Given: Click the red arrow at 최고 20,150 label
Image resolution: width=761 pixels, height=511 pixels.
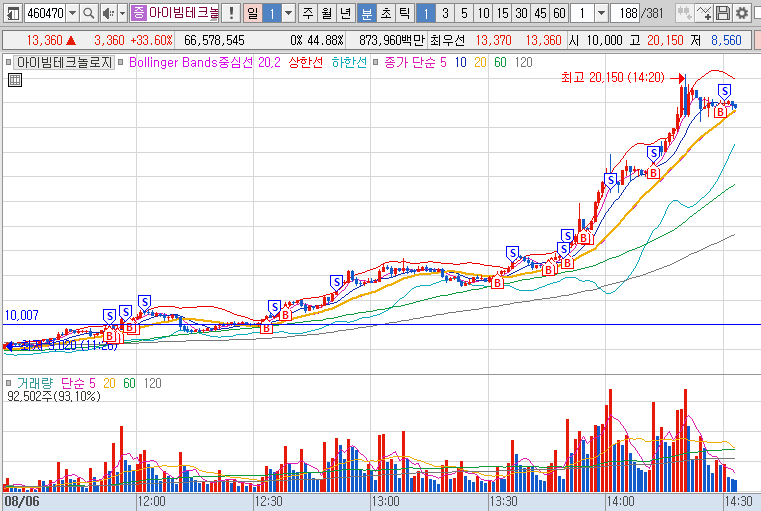Looking at the screenshot, I should (x=678, y=78).
